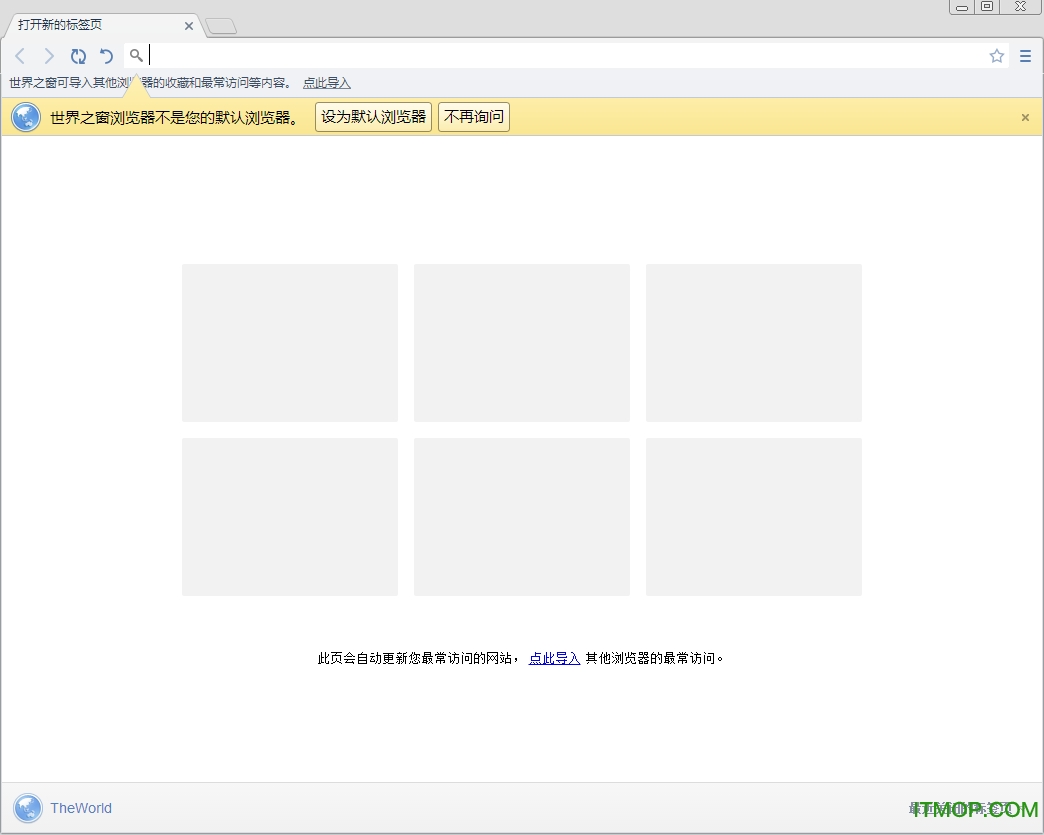
Task: Click the forward navigation arrow
Action: [x=49, y=56]
